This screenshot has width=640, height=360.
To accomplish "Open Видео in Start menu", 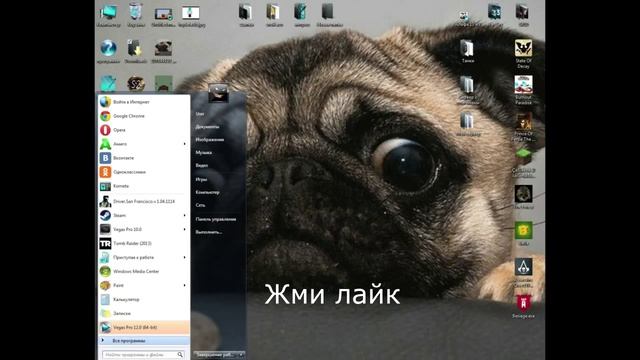I will pyautogui.click(x=202, y=165).
